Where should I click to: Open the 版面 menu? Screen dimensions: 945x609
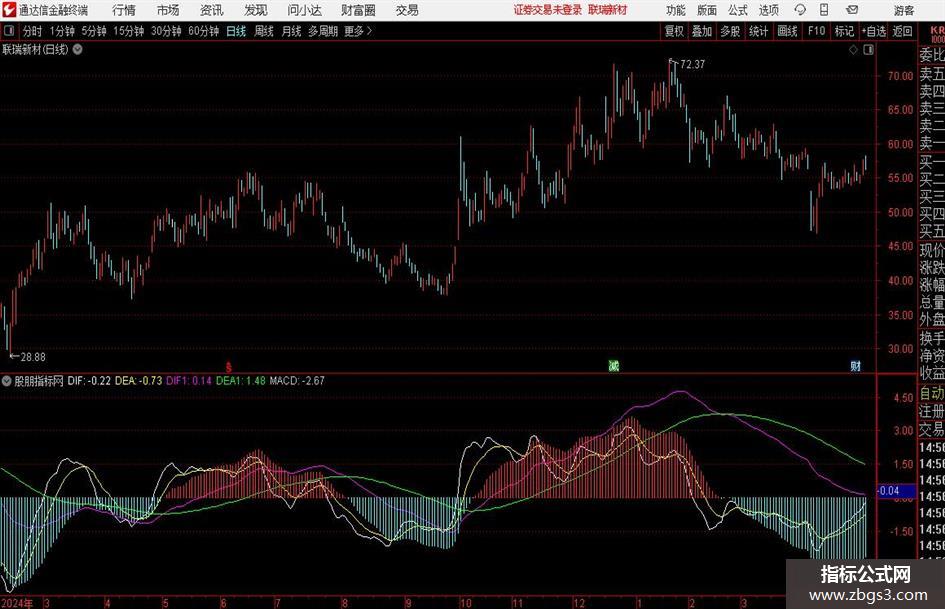tap(706, 10)
